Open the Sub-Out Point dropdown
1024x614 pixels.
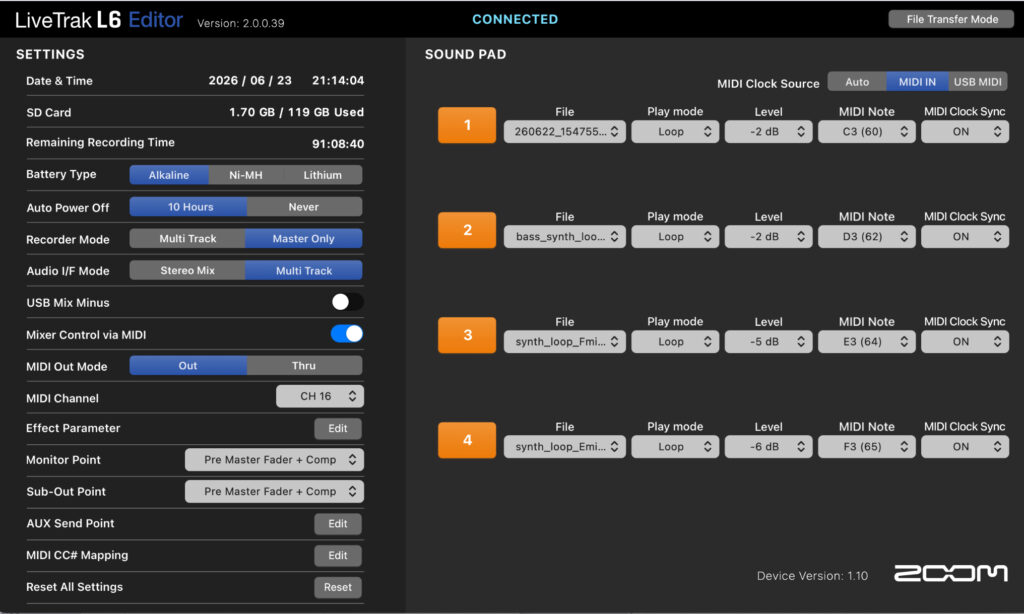point(274,491)
